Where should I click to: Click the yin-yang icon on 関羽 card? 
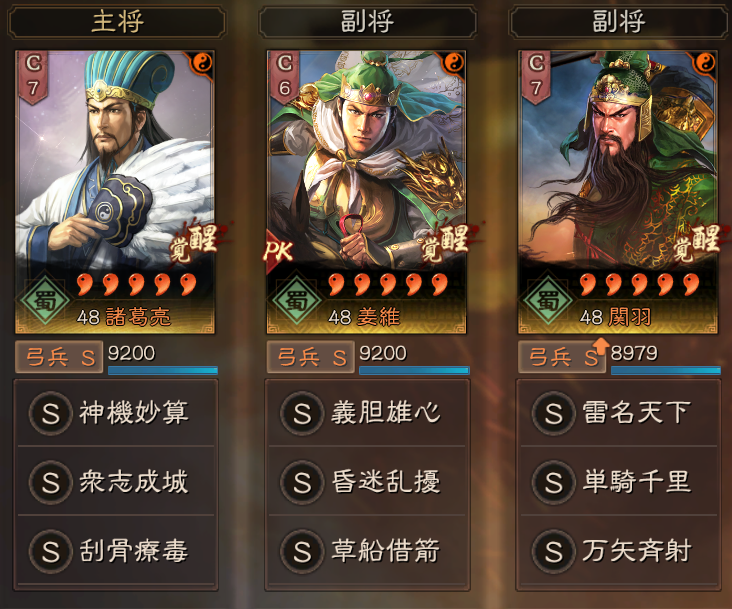click(705, 62)
